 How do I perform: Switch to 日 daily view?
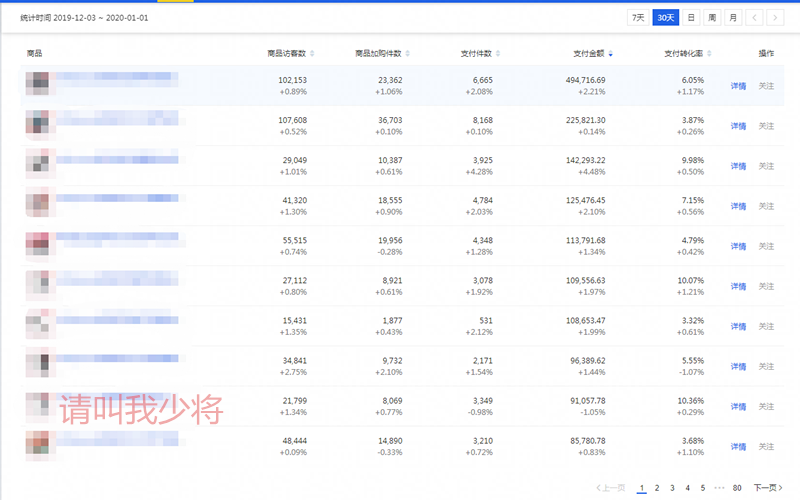point(691,17)
